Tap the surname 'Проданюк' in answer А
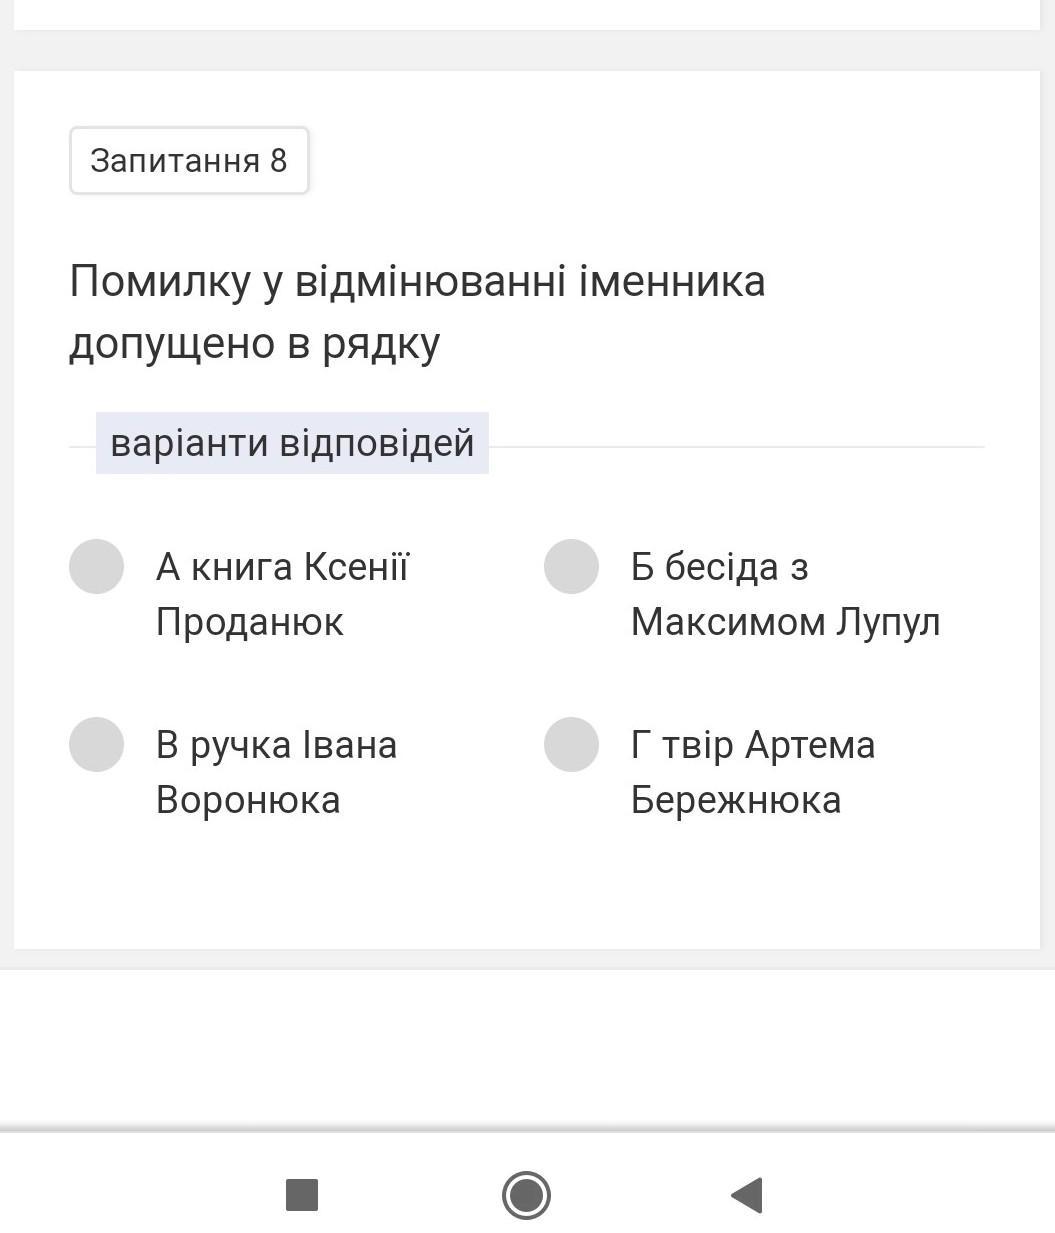Screen dimensions: 1055x1233 tap(250, 622)
